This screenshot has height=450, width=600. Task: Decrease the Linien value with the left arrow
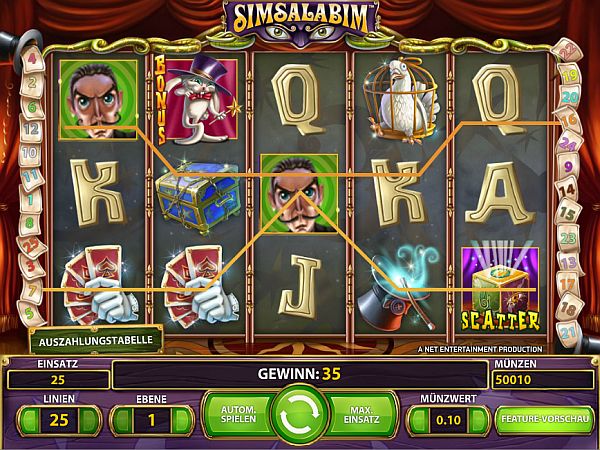30,420
